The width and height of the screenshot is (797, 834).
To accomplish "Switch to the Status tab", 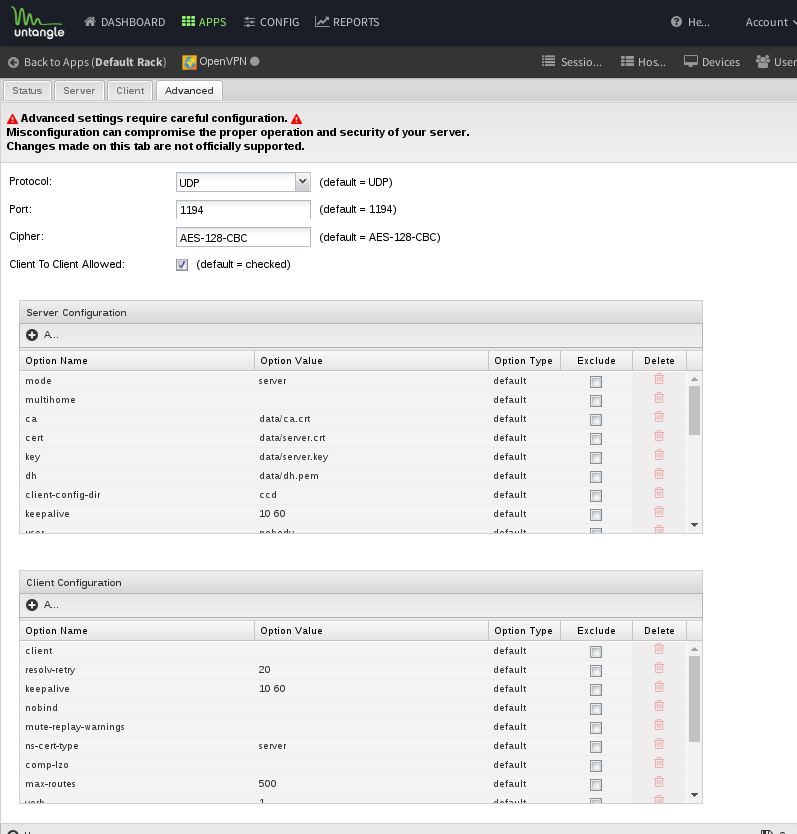I will coord(27,90).
